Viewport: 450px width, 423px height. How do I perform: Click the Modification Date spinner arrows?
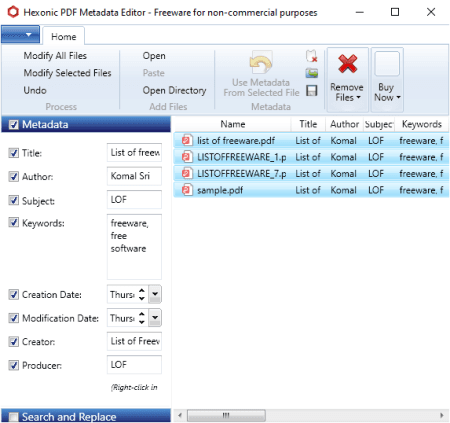[x=142, y=318]
